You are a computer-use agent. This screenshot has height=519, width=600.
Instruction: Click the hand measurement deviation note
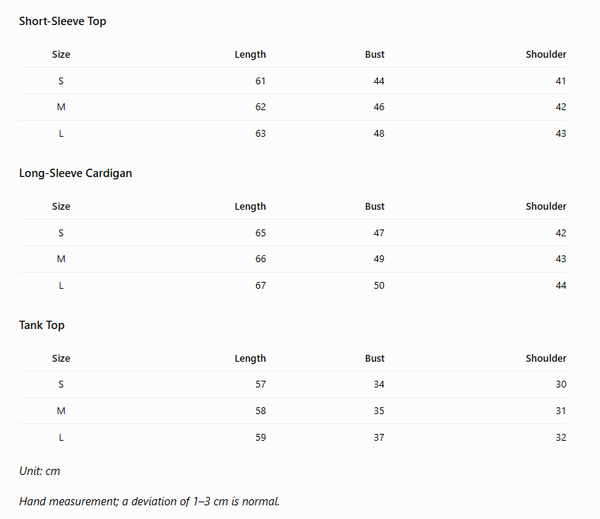point(149,501)
